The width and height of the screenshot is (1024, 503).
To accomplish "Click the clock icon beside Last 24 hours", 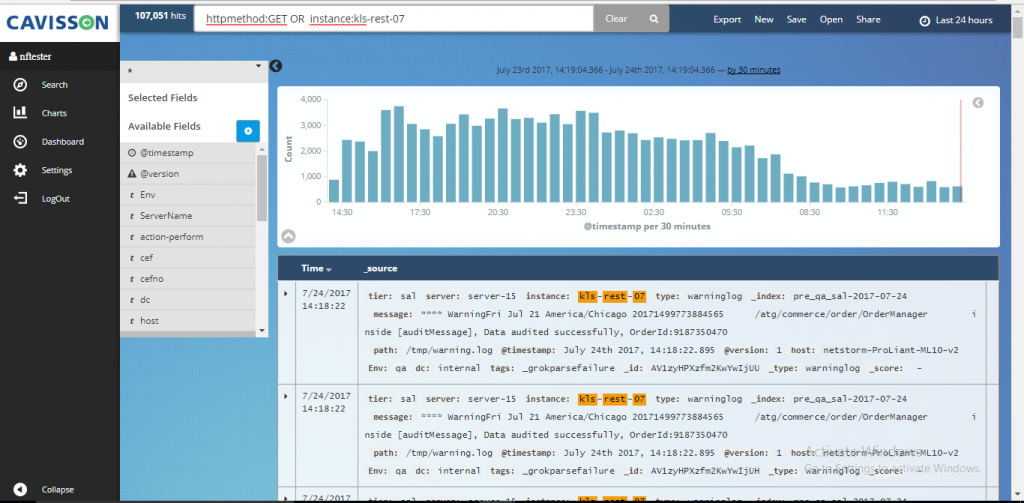I will pyautogui.click(x=924, y=20).
